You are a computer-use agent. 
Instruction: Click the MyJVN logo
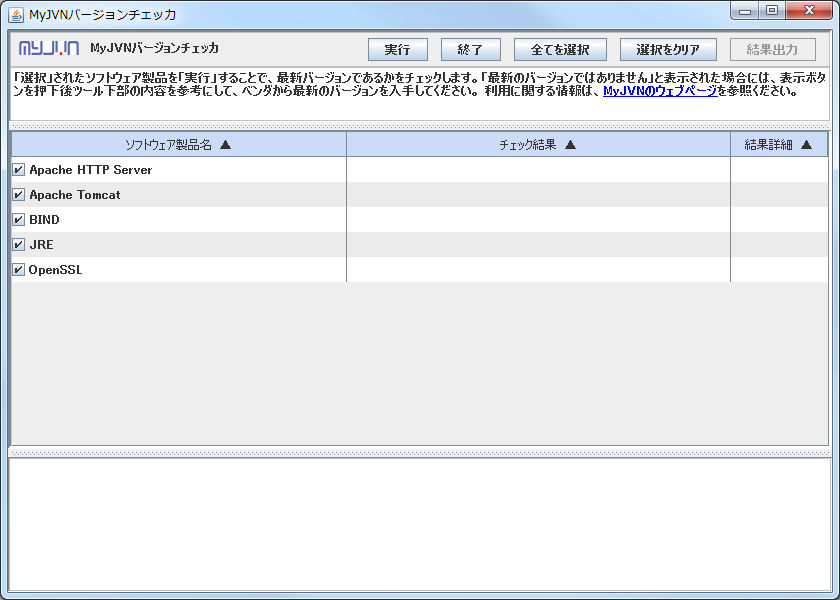(49, 49)
